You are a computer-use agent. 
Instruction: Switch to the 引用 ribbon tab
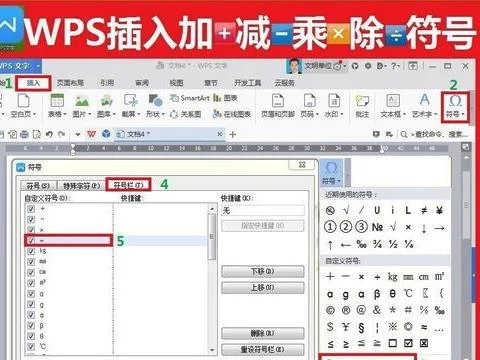(107, 83)
